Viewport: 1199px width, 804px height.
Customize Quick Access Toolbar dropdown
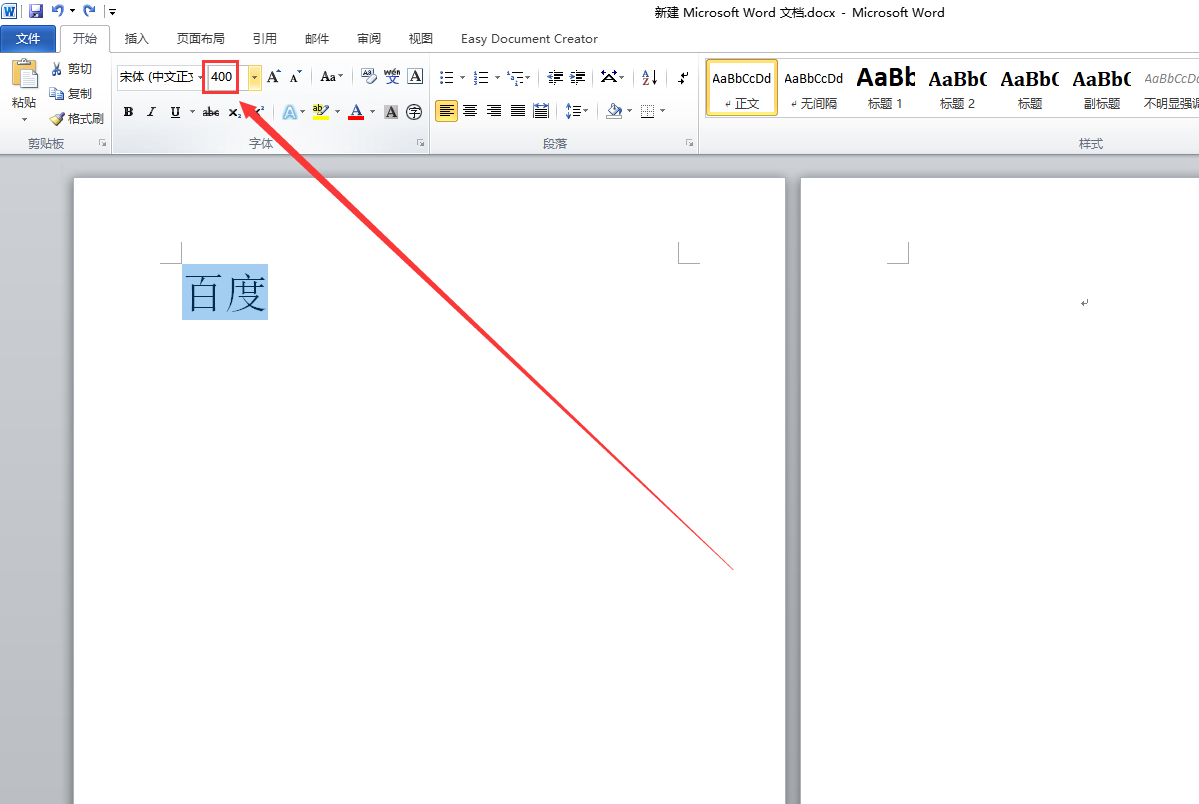click(x=112, y=11)
